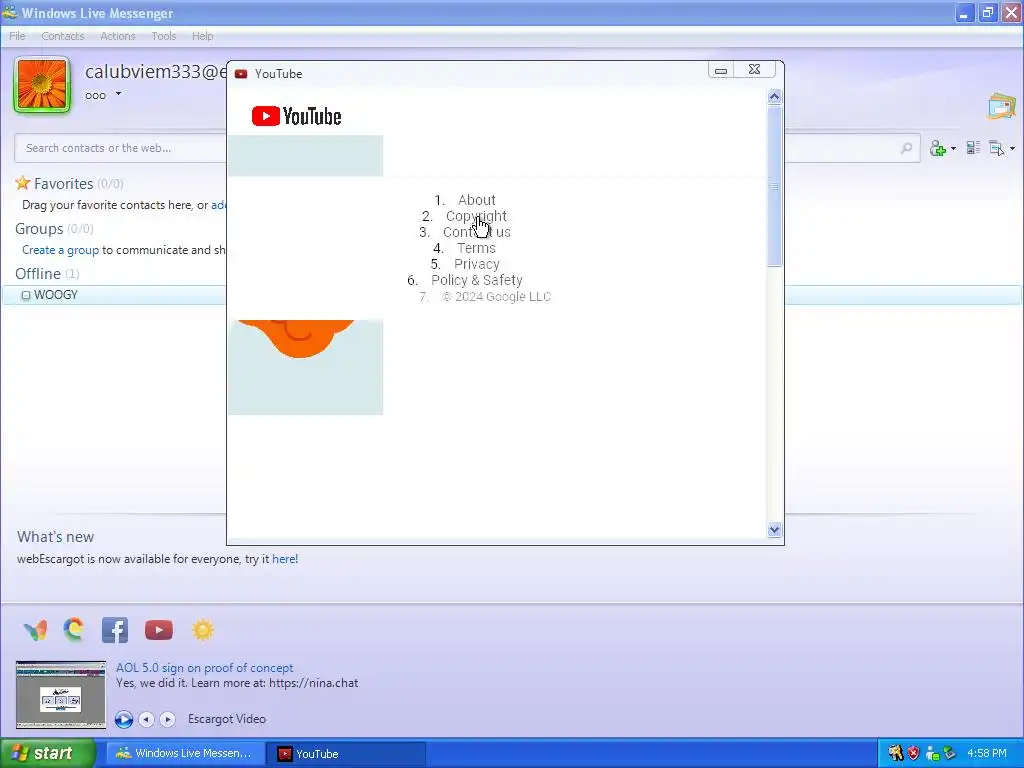
Task: Open the Tools menu
Action: [x=164, y=36]
